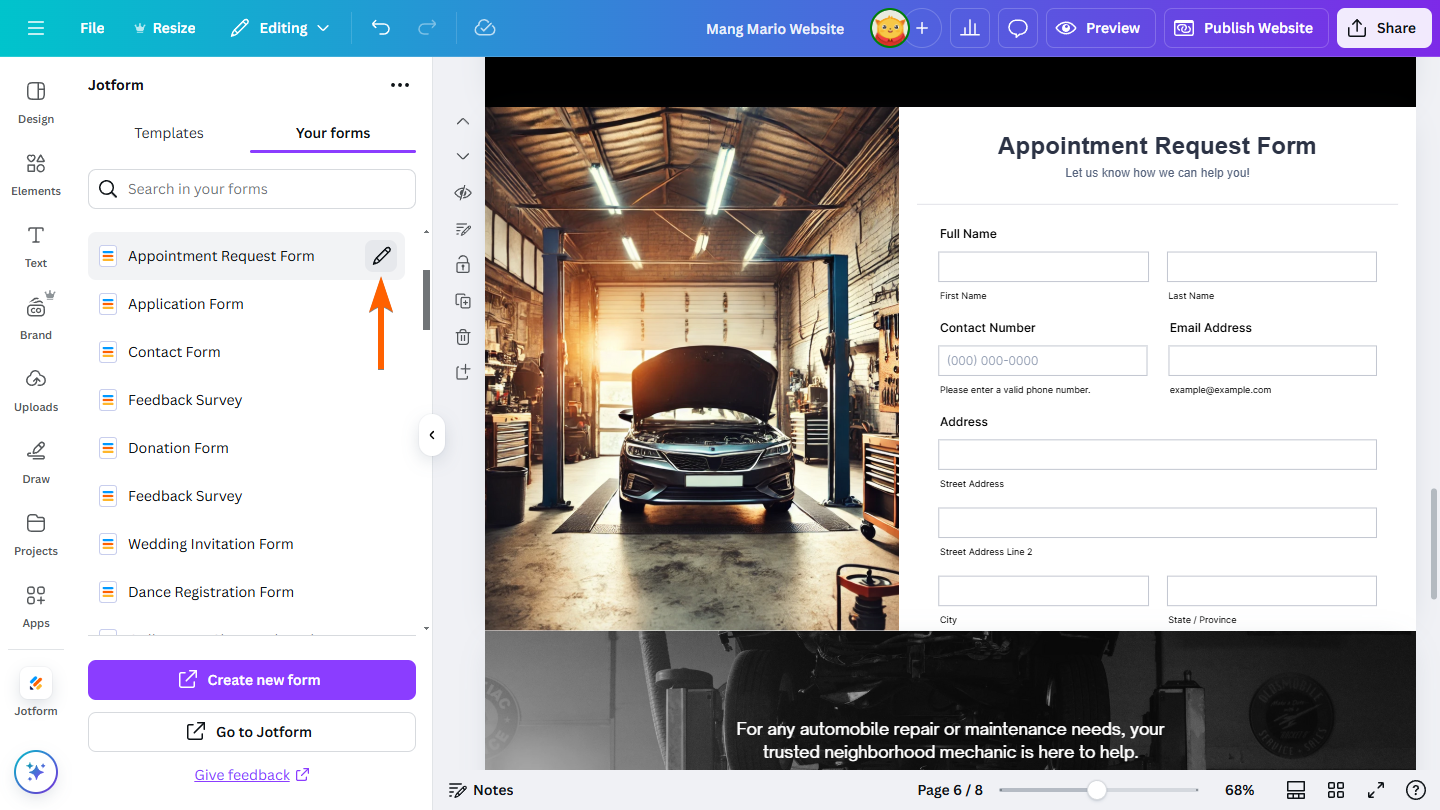Screen dimensions: 1440x810
Task: Open the help question mark
Action: point(1415,790)
